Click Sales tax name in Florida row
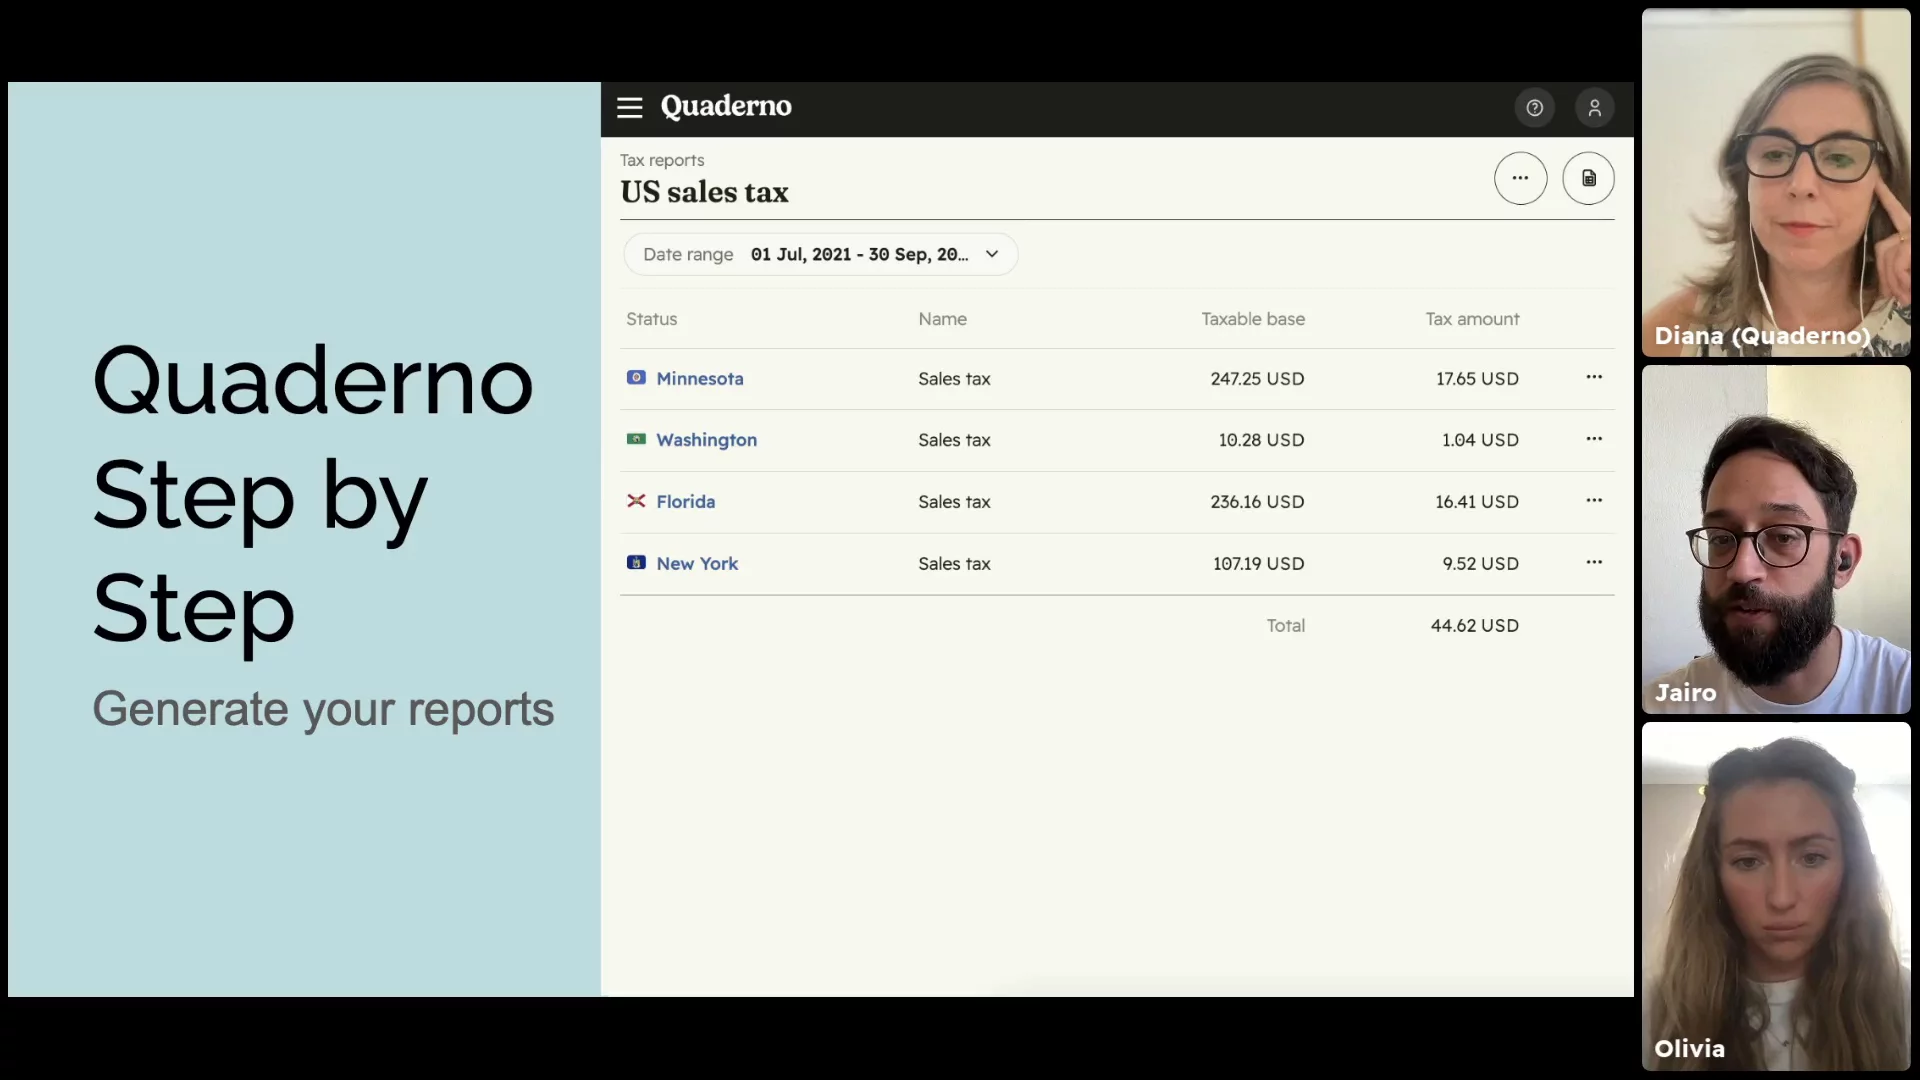Screen dimensions: 1920x1080 (x=954, y=502)
